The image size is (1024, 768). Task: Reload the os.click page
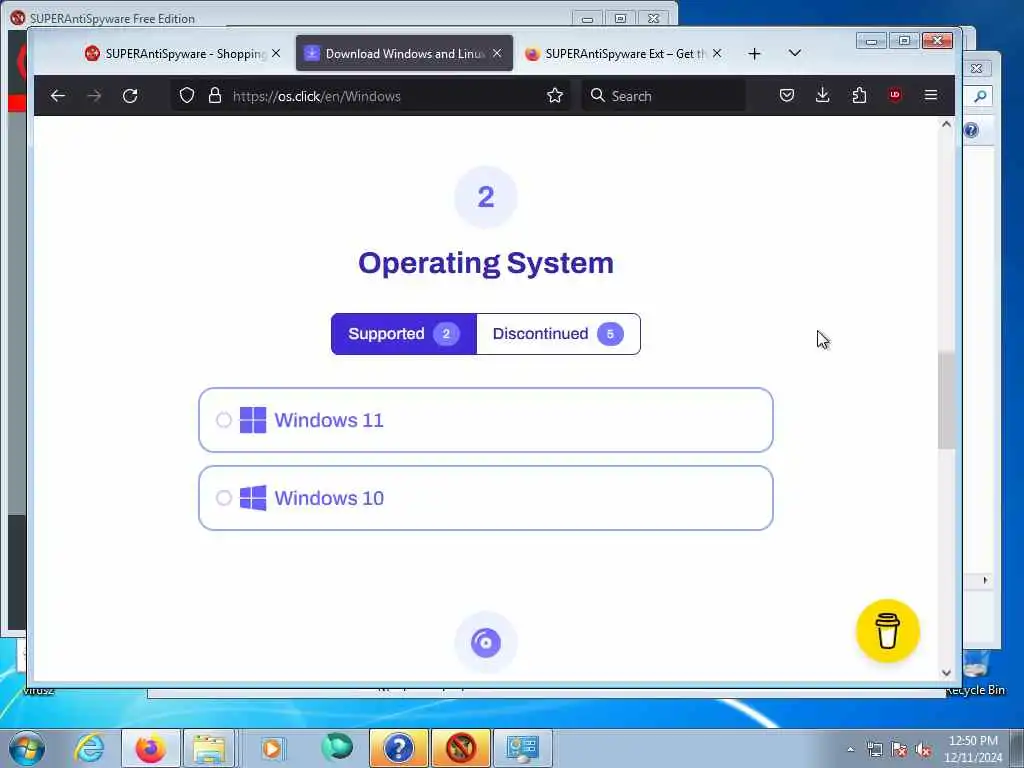pos(130,96)
